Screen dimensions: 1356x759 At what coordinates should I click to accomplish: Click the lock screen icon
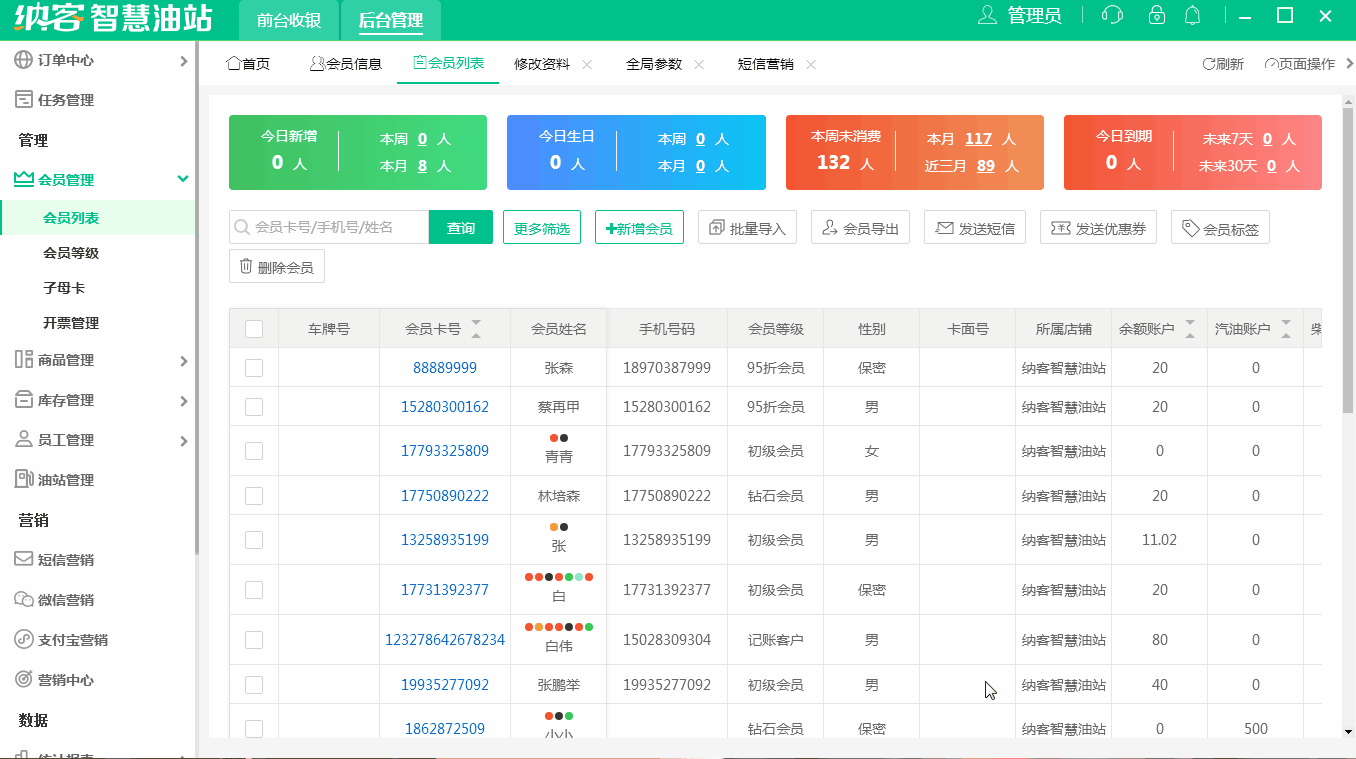tap(1156, 15)
